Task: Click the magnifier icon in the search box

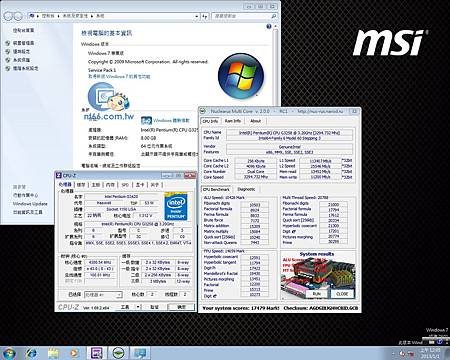Action: [x=273, y=16]
